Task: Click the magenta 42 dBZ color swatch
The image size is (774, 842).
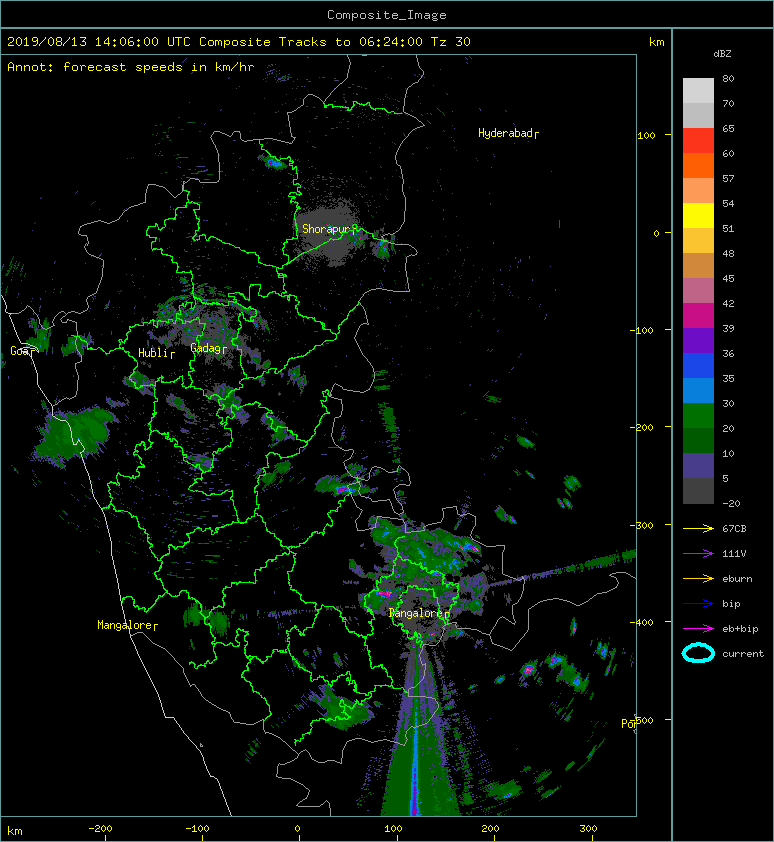Action: (698, 315)
